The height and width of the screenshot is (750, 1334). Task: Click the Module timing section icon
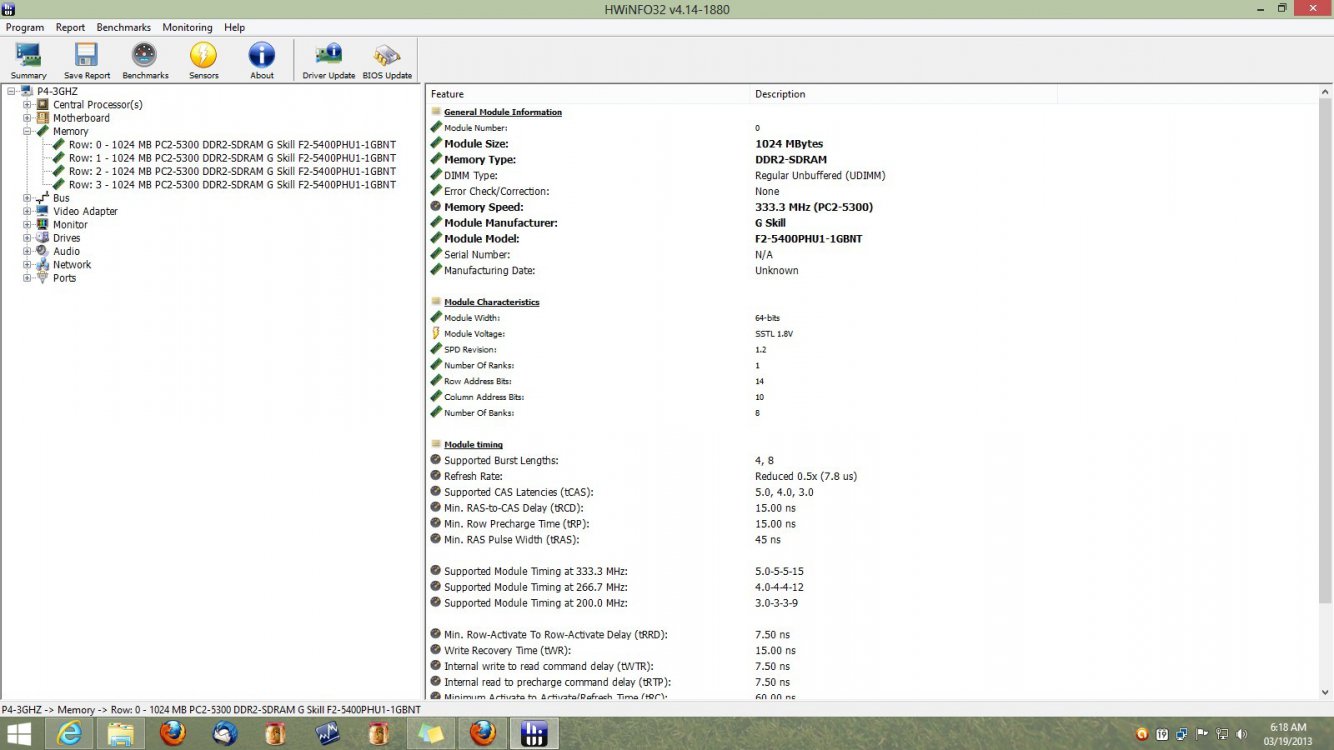coord(436,444)
